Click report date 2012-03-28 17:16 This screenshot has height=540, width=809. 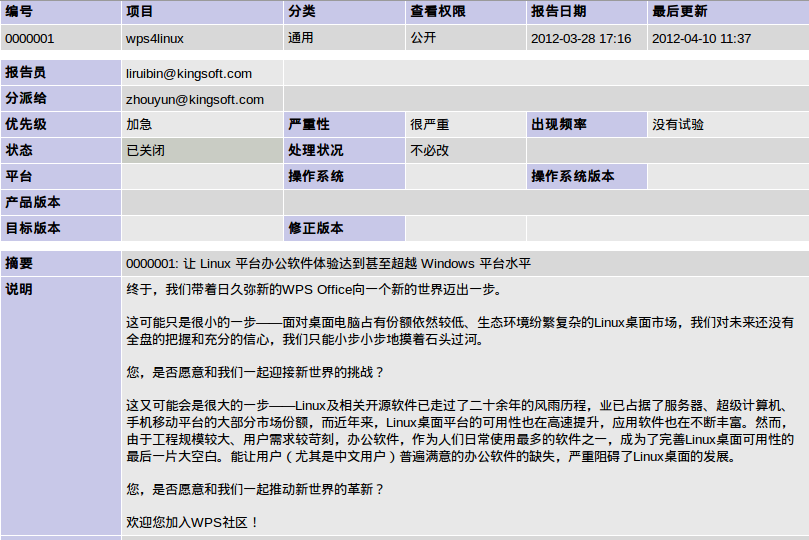pos(581,39)
